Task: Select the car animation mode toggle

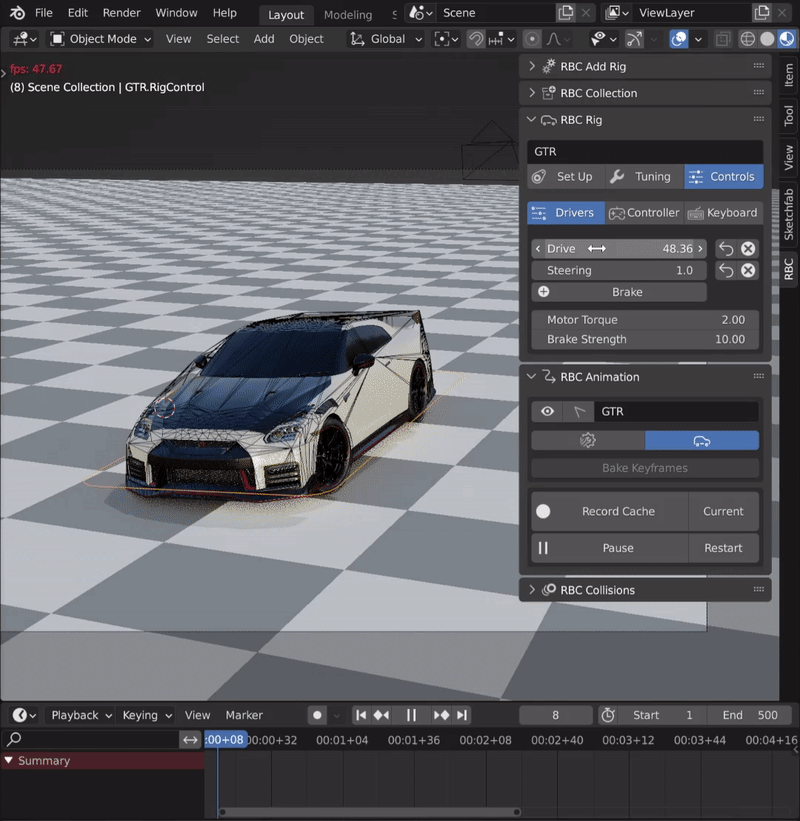Action: [x=702, y=441]
